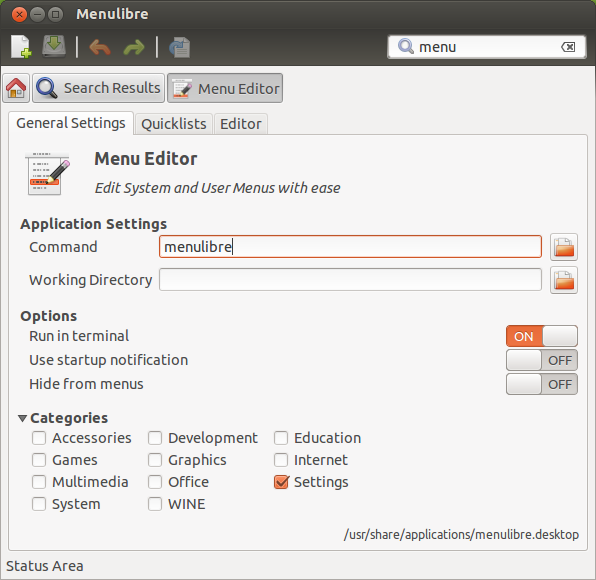Clear the search field with the erase icon
This screenshot has width=596, height=580.
pos(568,47)
